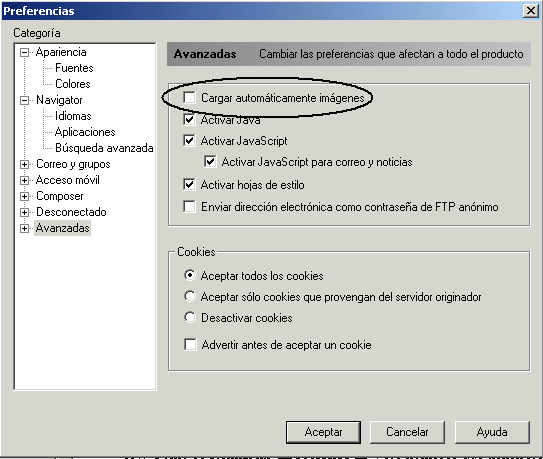Select the Desactivar cookies radio button
The width and height of the screenshot is (543, 459).
(190, 317)
